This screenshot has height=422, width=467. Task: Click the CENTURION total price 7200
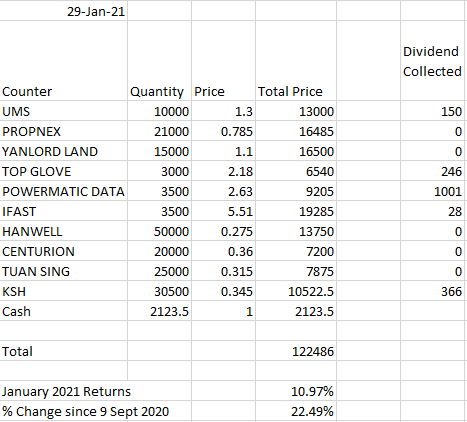296,251
